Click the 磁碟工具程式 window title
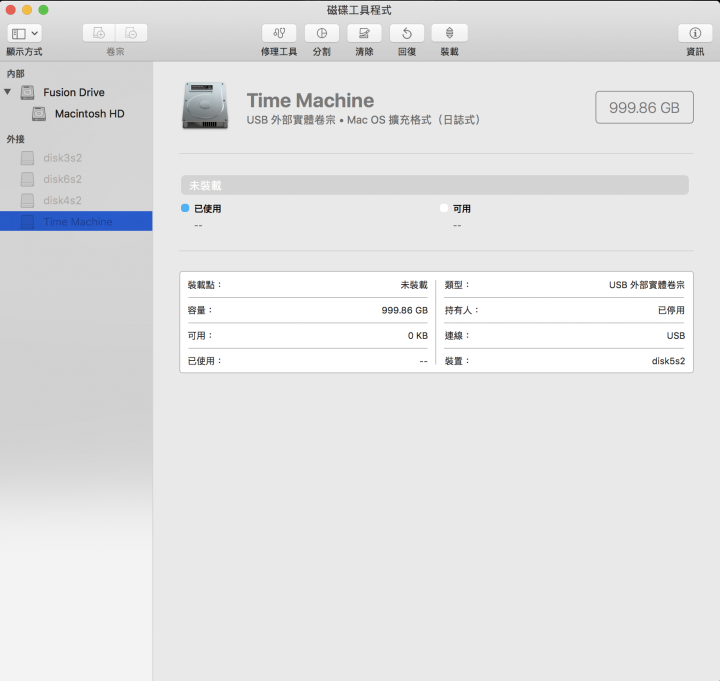Image resolution: width=720 pixels, height=681 pixels. [x=359, y=10]
